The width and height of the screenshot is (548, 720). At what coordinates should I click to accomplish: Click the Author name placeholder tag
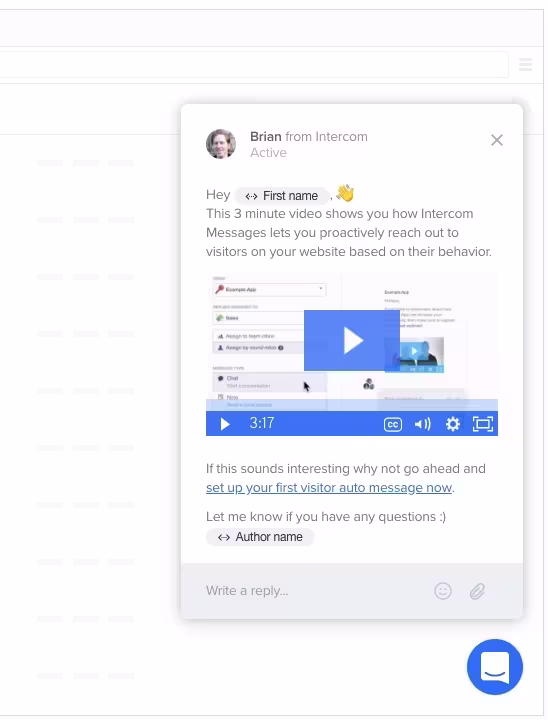coord(260,537)
